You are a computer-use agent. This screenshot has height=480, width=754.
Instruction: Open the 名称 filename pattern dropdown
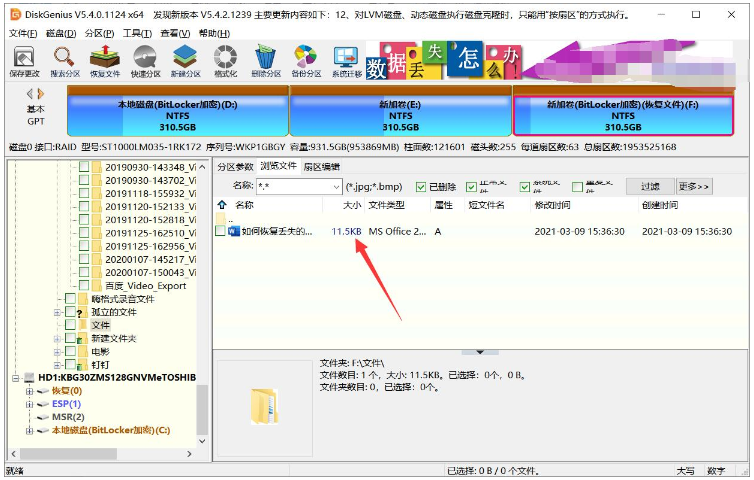click(336, 187)
